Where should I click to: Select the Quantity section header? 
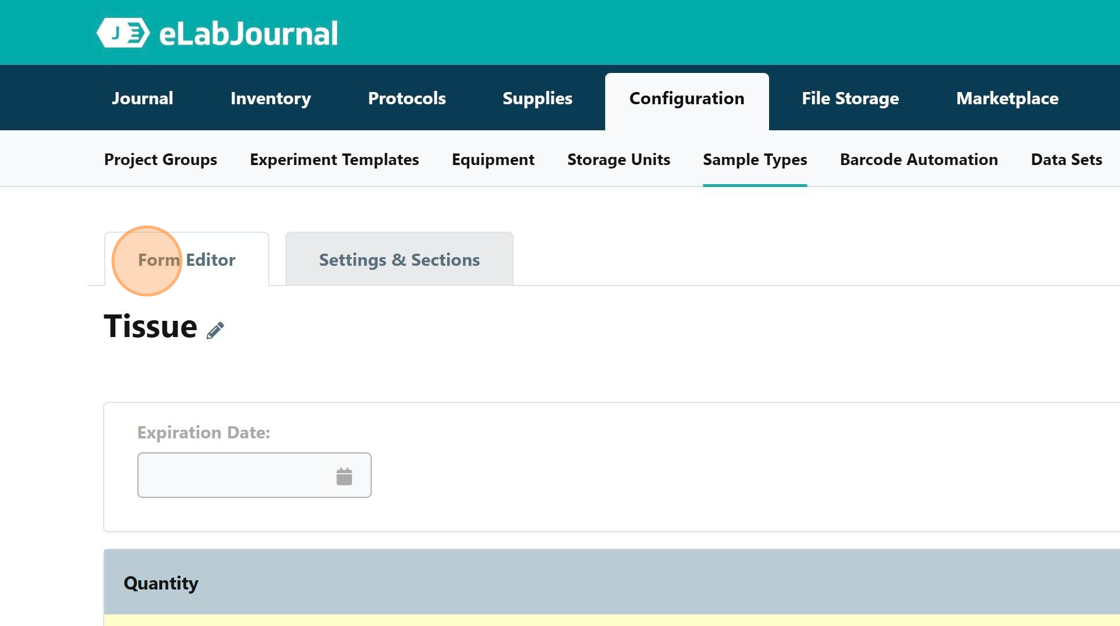click(611, 582)
